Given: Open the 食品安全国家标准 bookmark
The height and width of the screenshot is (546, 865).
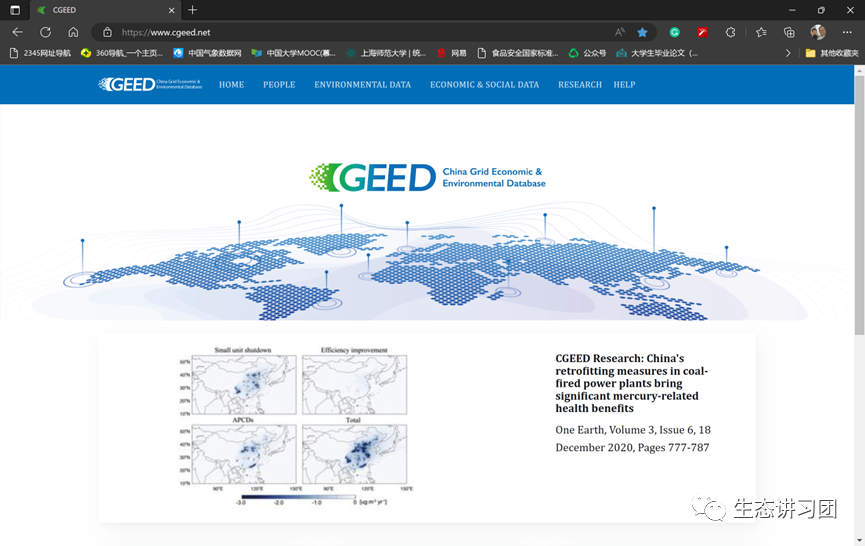Looking at the screenshot, I should pos(517,53).
